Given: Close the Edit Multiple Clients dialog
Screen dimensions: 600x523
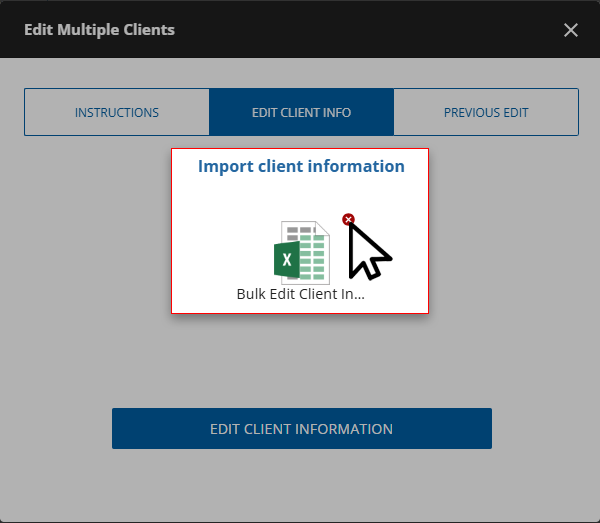Looking at the screenshot, I should coord(571,30).
